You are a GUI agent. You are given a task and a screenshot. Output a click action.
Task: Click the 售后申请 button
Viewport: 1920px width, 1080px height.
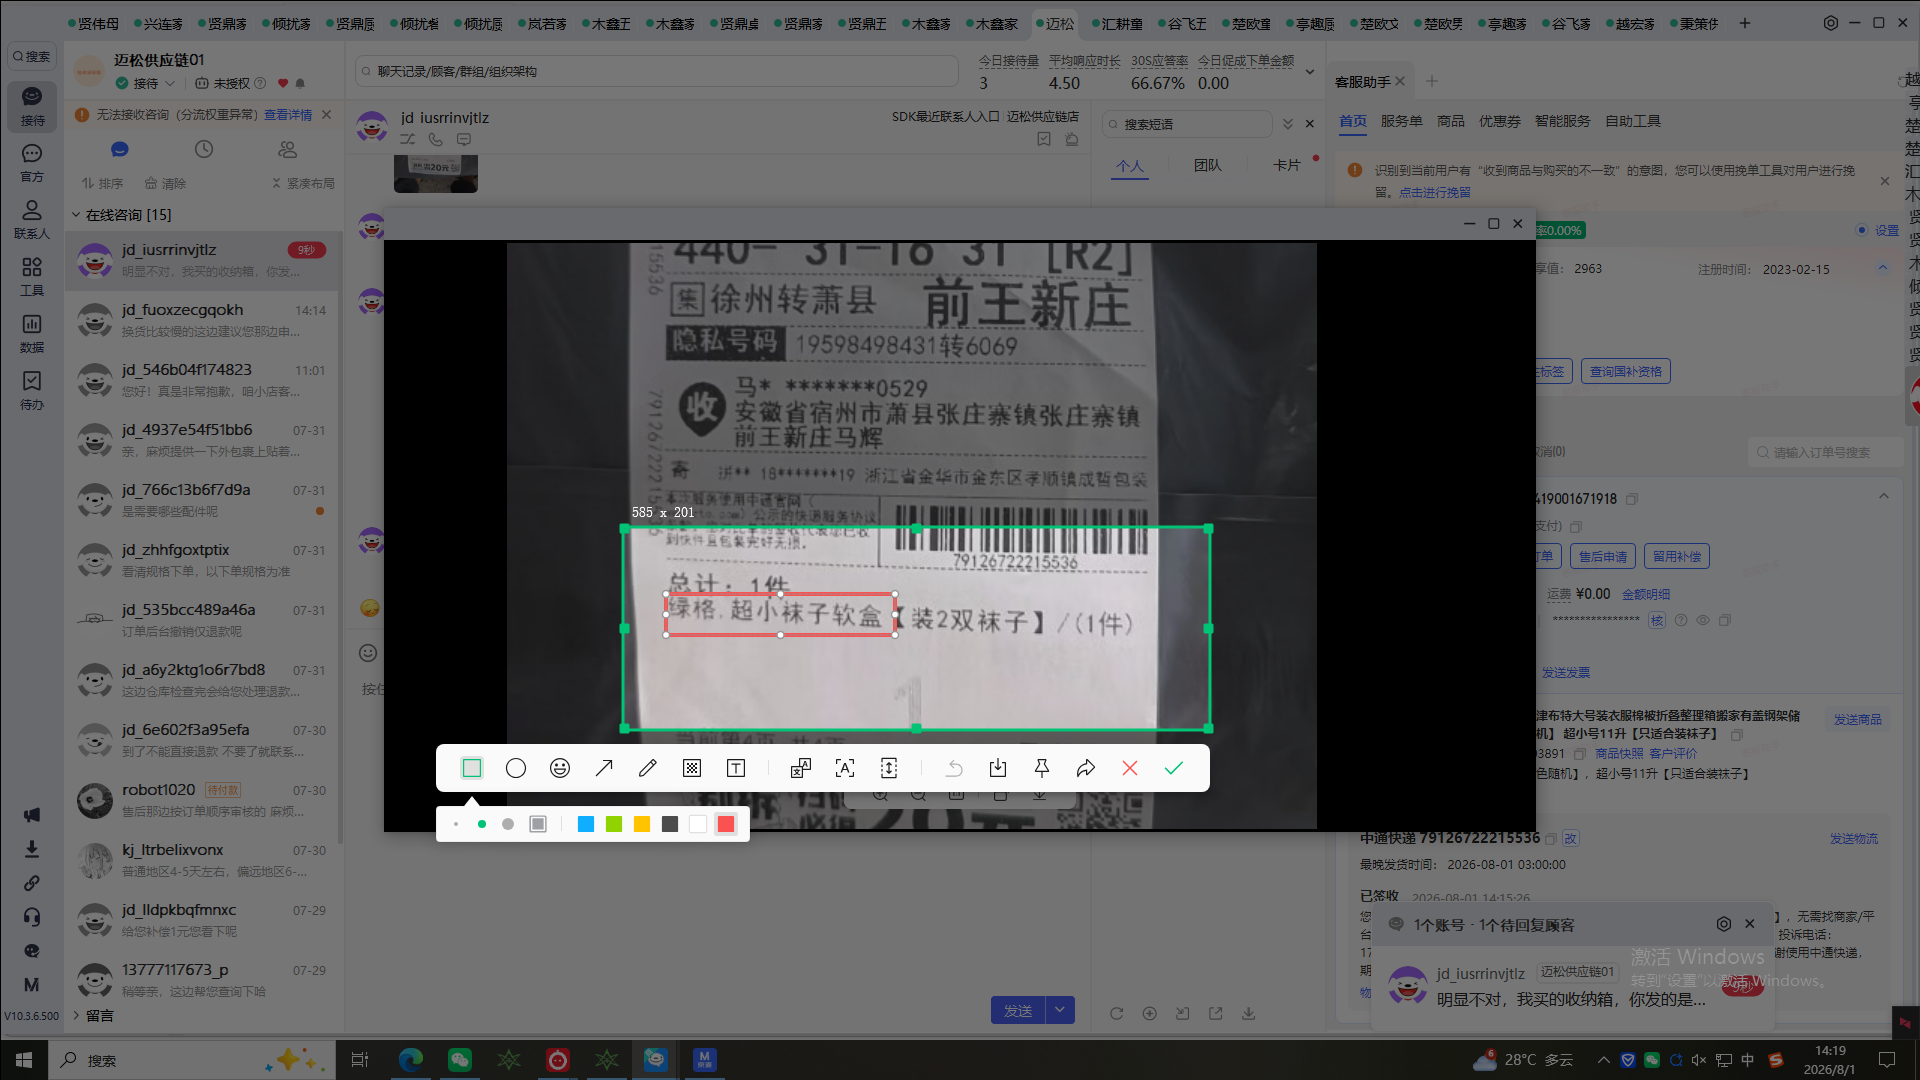[1603, 557]
